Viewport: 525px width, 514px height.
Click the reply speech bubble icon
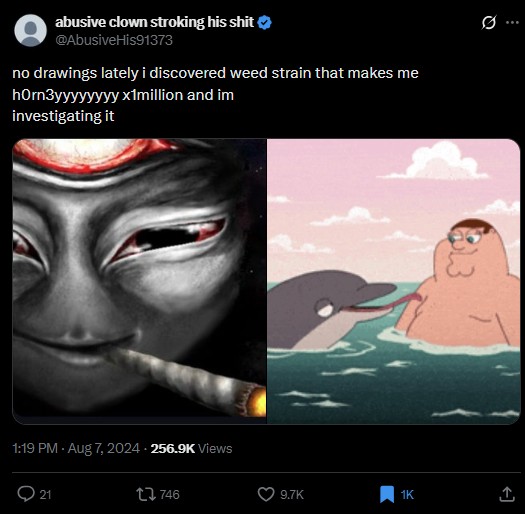pyautogui.click(x=26, y=494)
